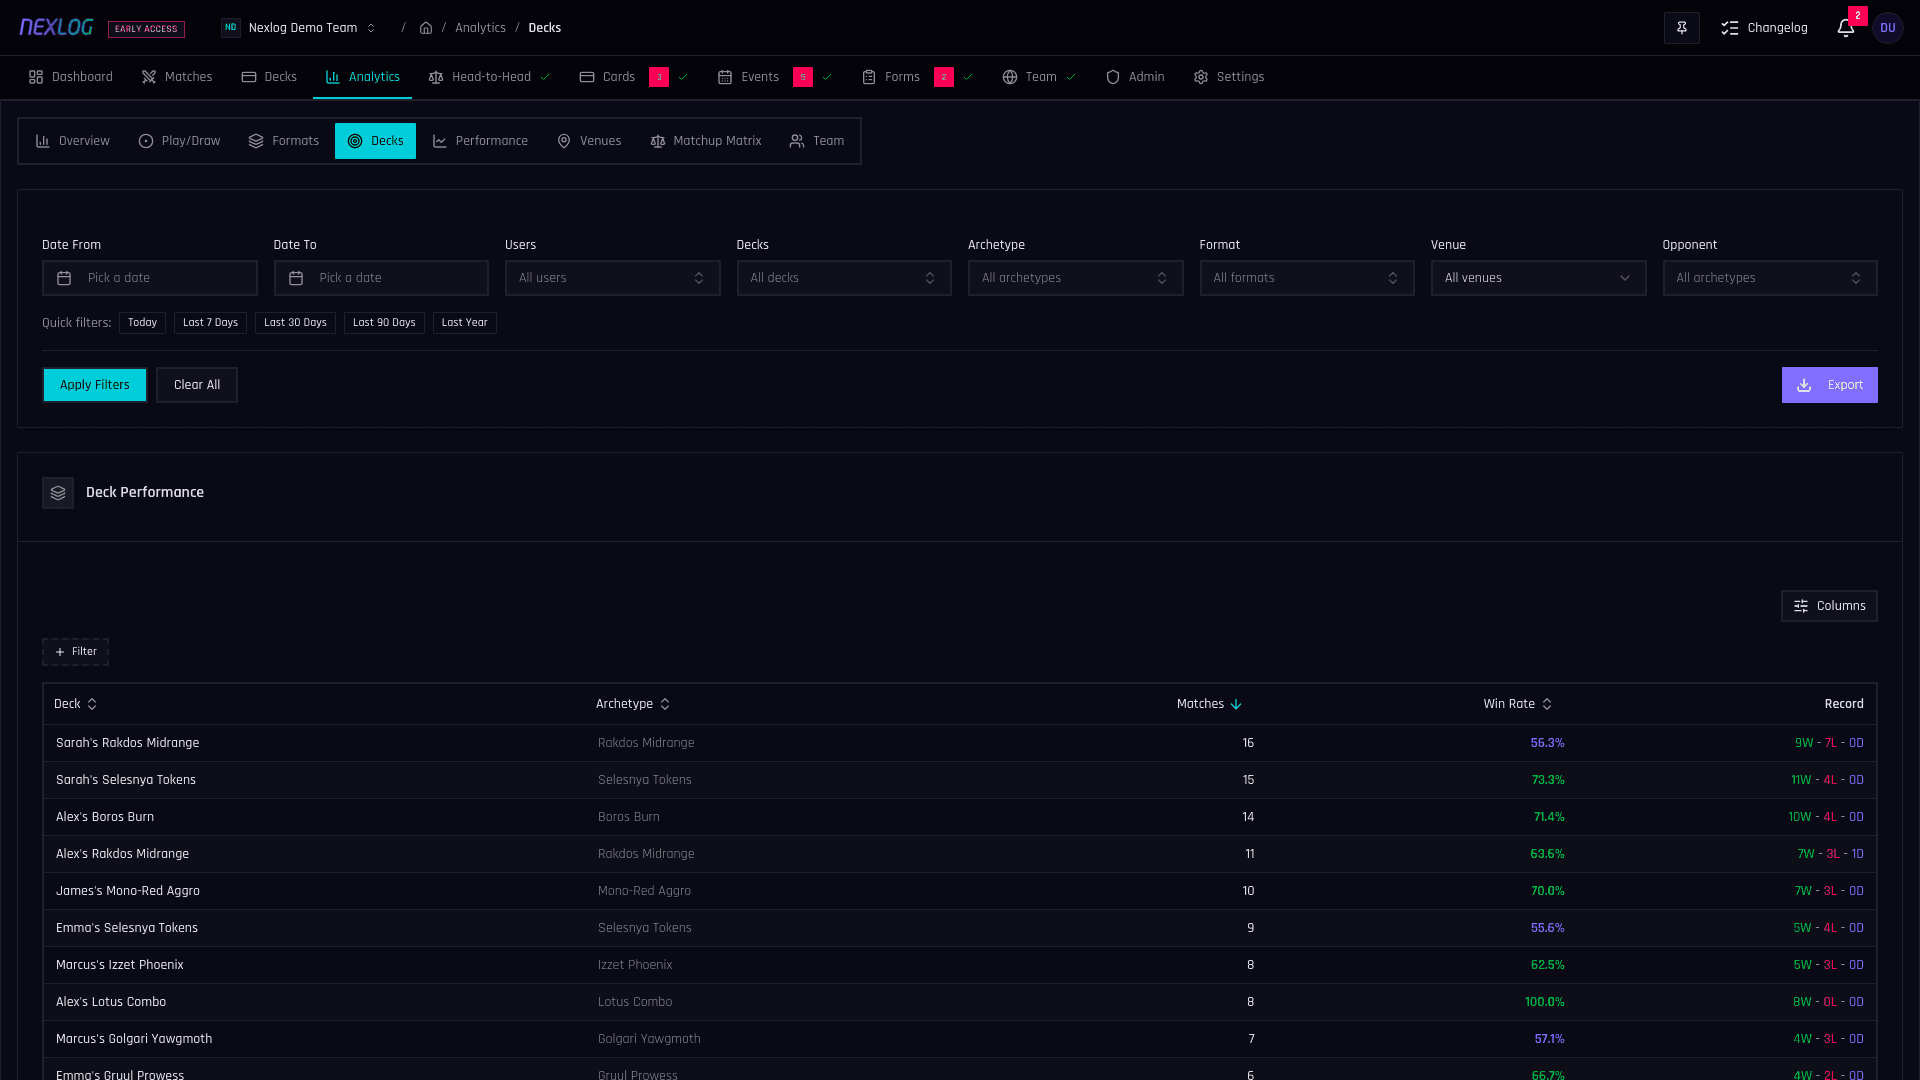1920x1080 pixels.
Task: Click the Columns sliders icon
Action: click(1801, 606)
